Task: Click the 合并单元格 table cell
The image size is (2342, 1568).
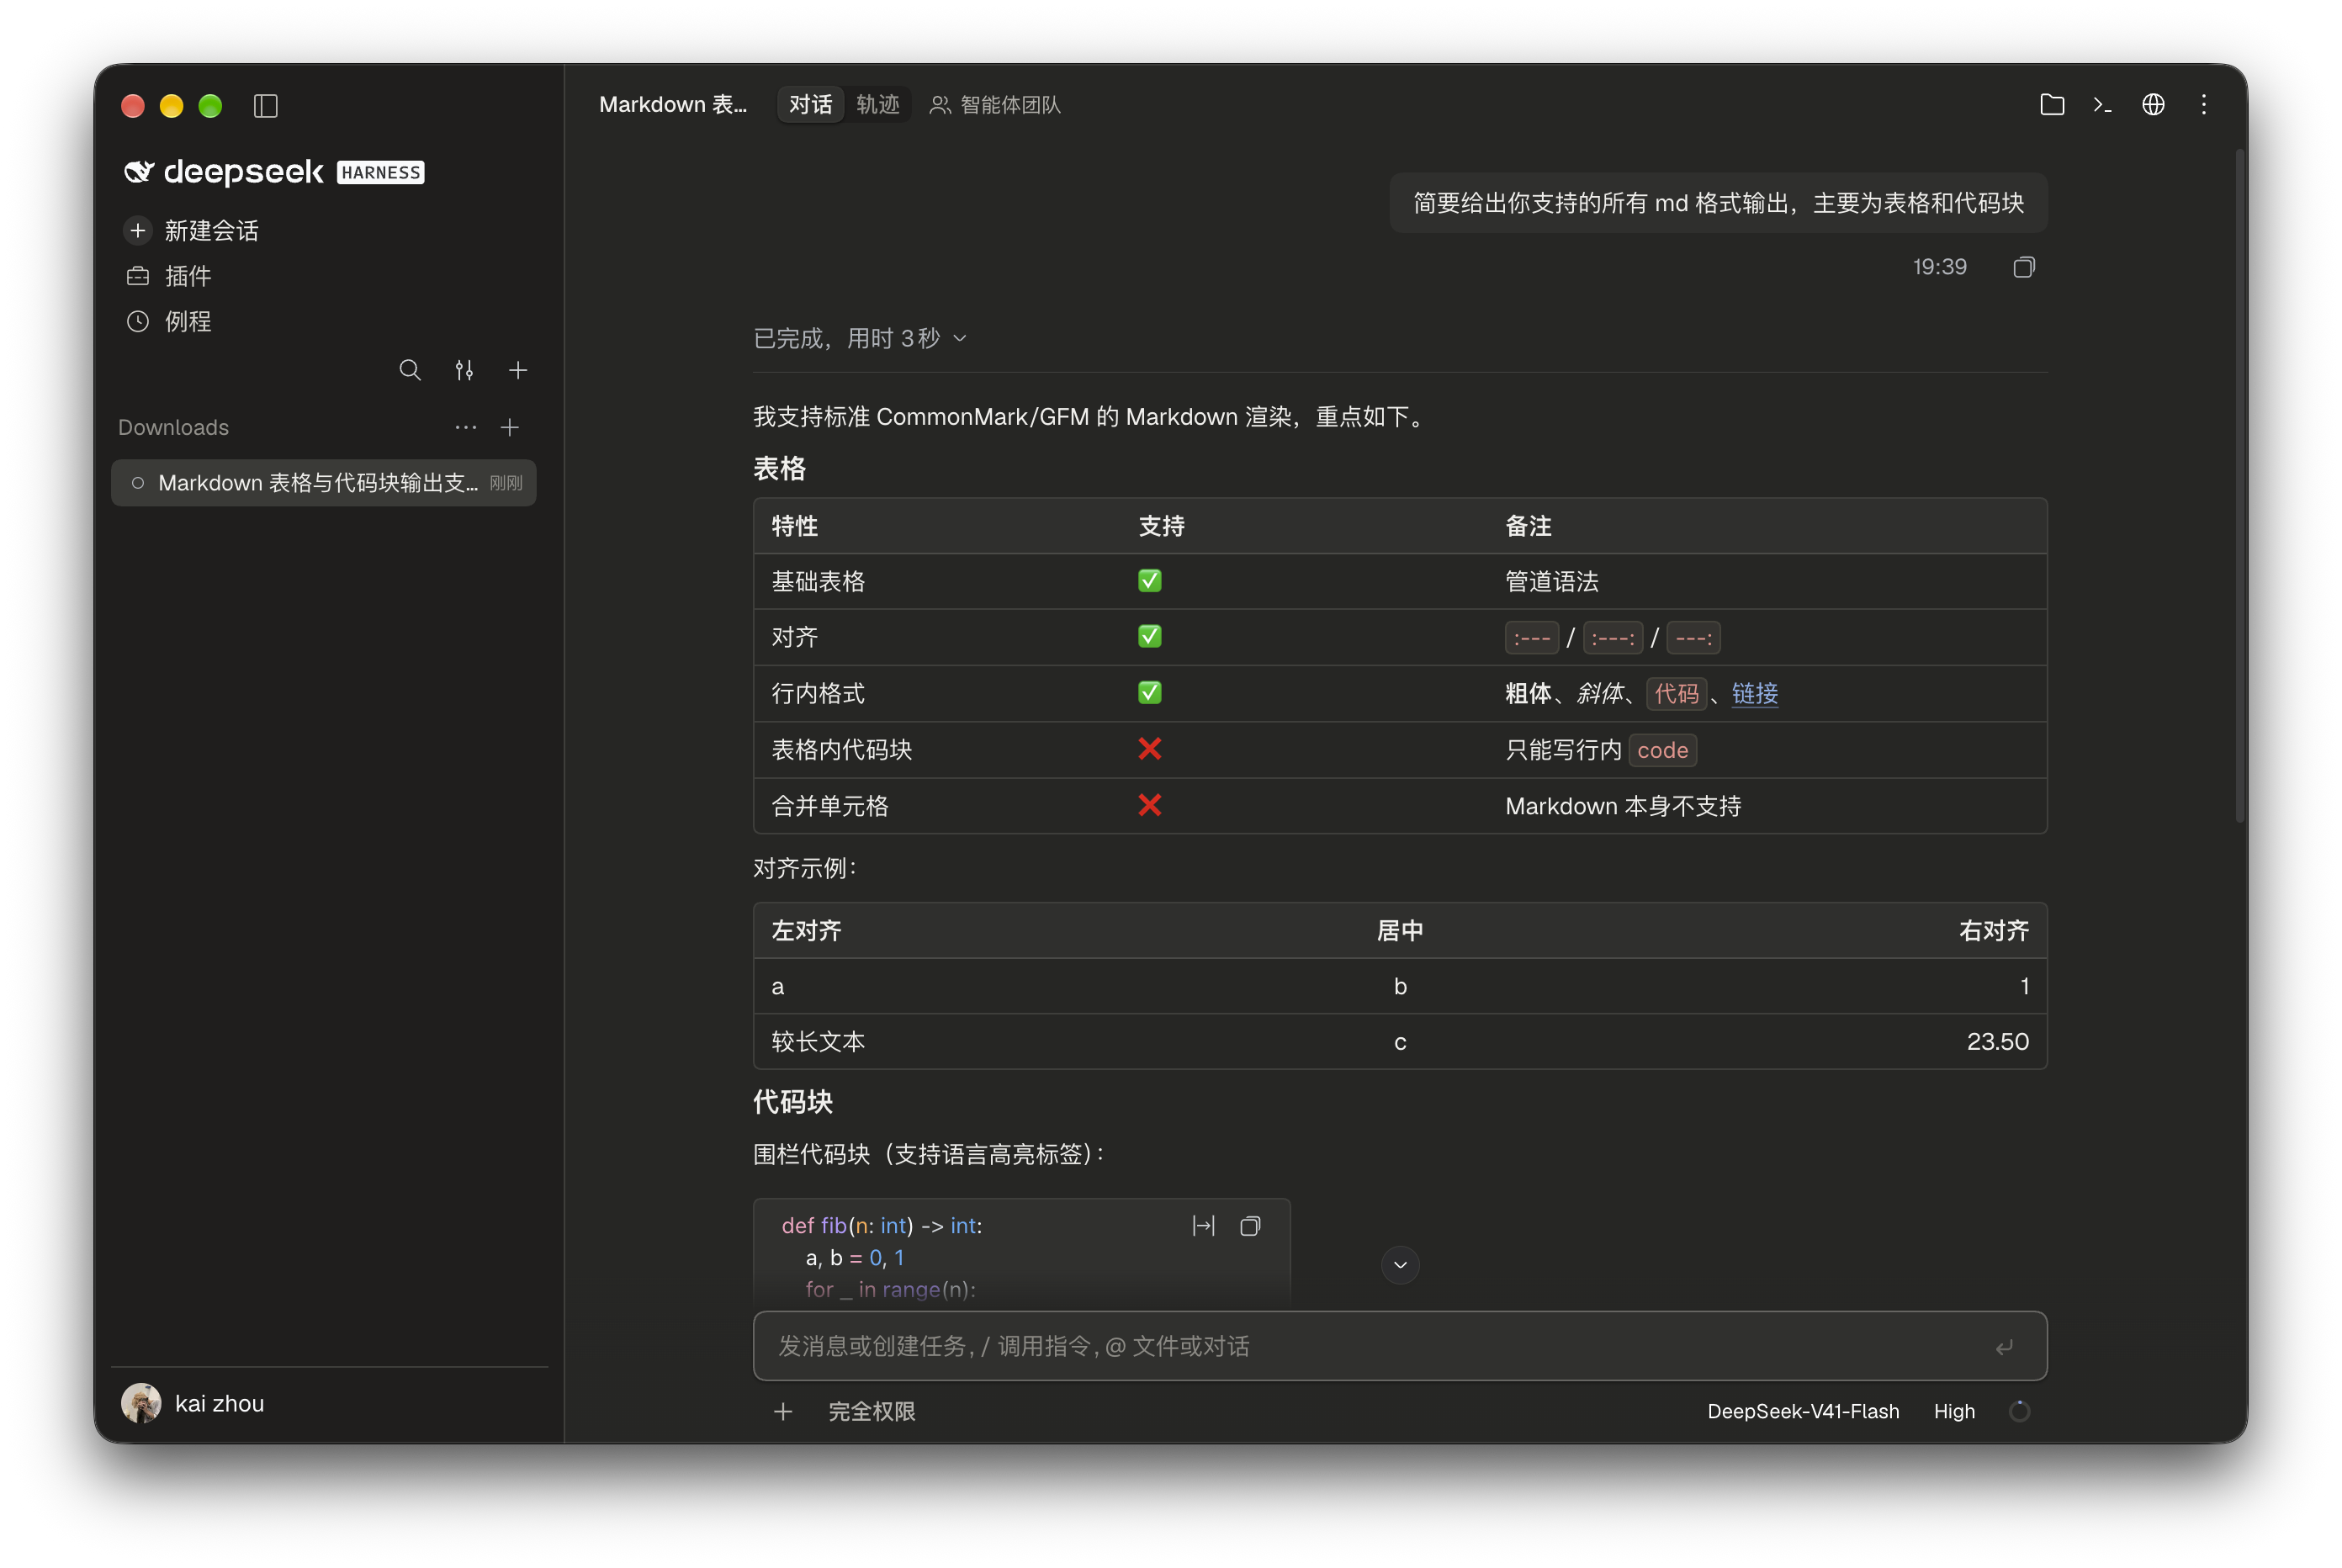Action: (x=937, y=806)
